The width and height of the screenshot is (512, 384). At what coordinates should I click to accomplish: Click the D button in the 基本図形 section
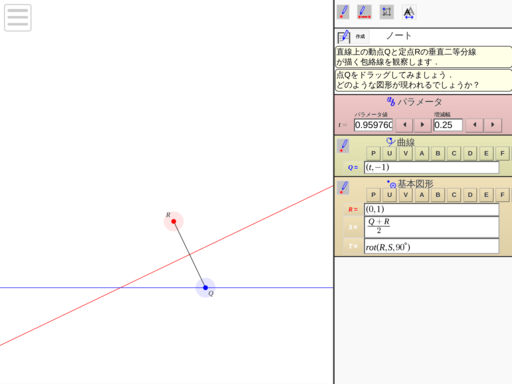click(x=470, y=195)
